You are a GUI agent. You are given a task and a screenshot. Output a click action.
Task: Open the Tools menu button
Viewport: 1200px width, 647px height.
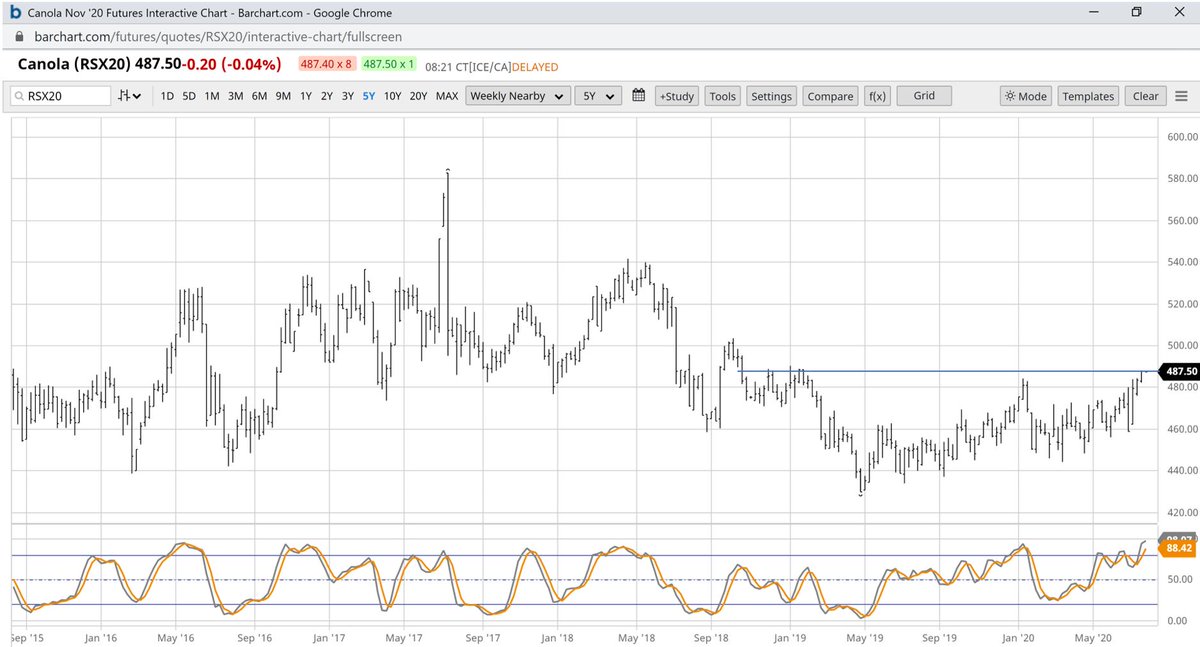pos(722,96)
